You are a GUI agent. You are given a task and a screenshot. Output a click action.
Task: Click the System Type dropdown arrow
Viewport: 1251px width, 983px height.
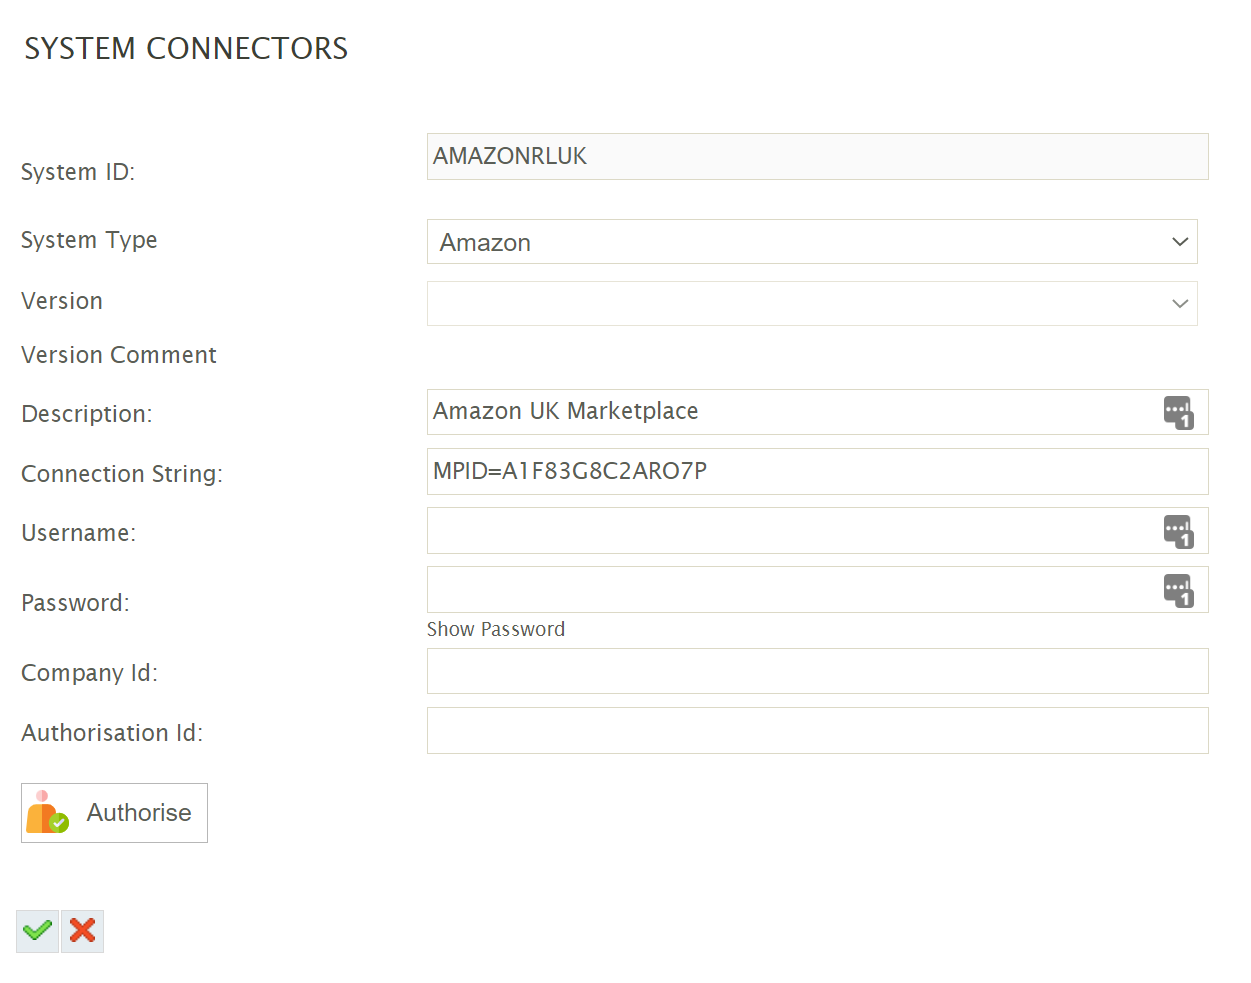(x=1180, y=242)
